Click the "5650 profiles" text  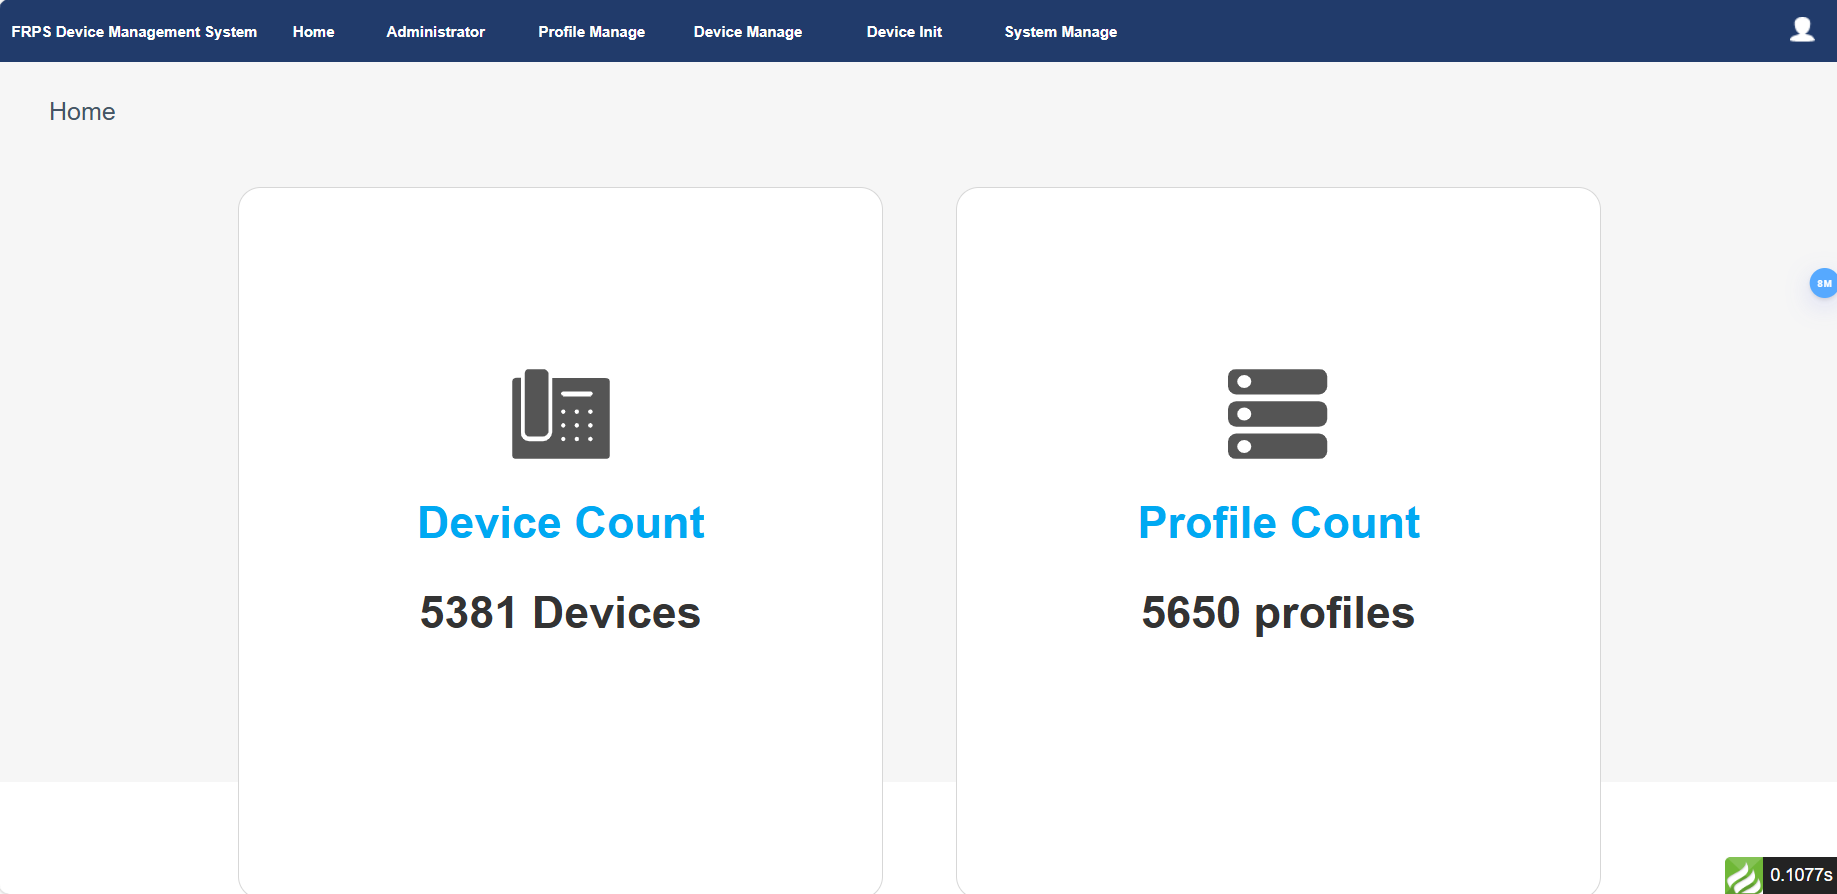pyautogui.click(x=1278, y=613)
